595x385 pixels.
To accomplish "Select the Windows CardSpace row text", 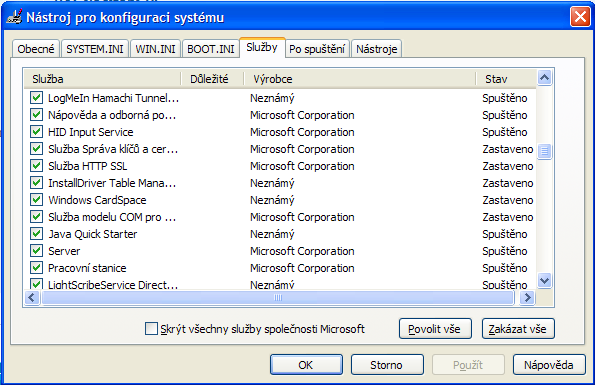I will coord(97,200).
